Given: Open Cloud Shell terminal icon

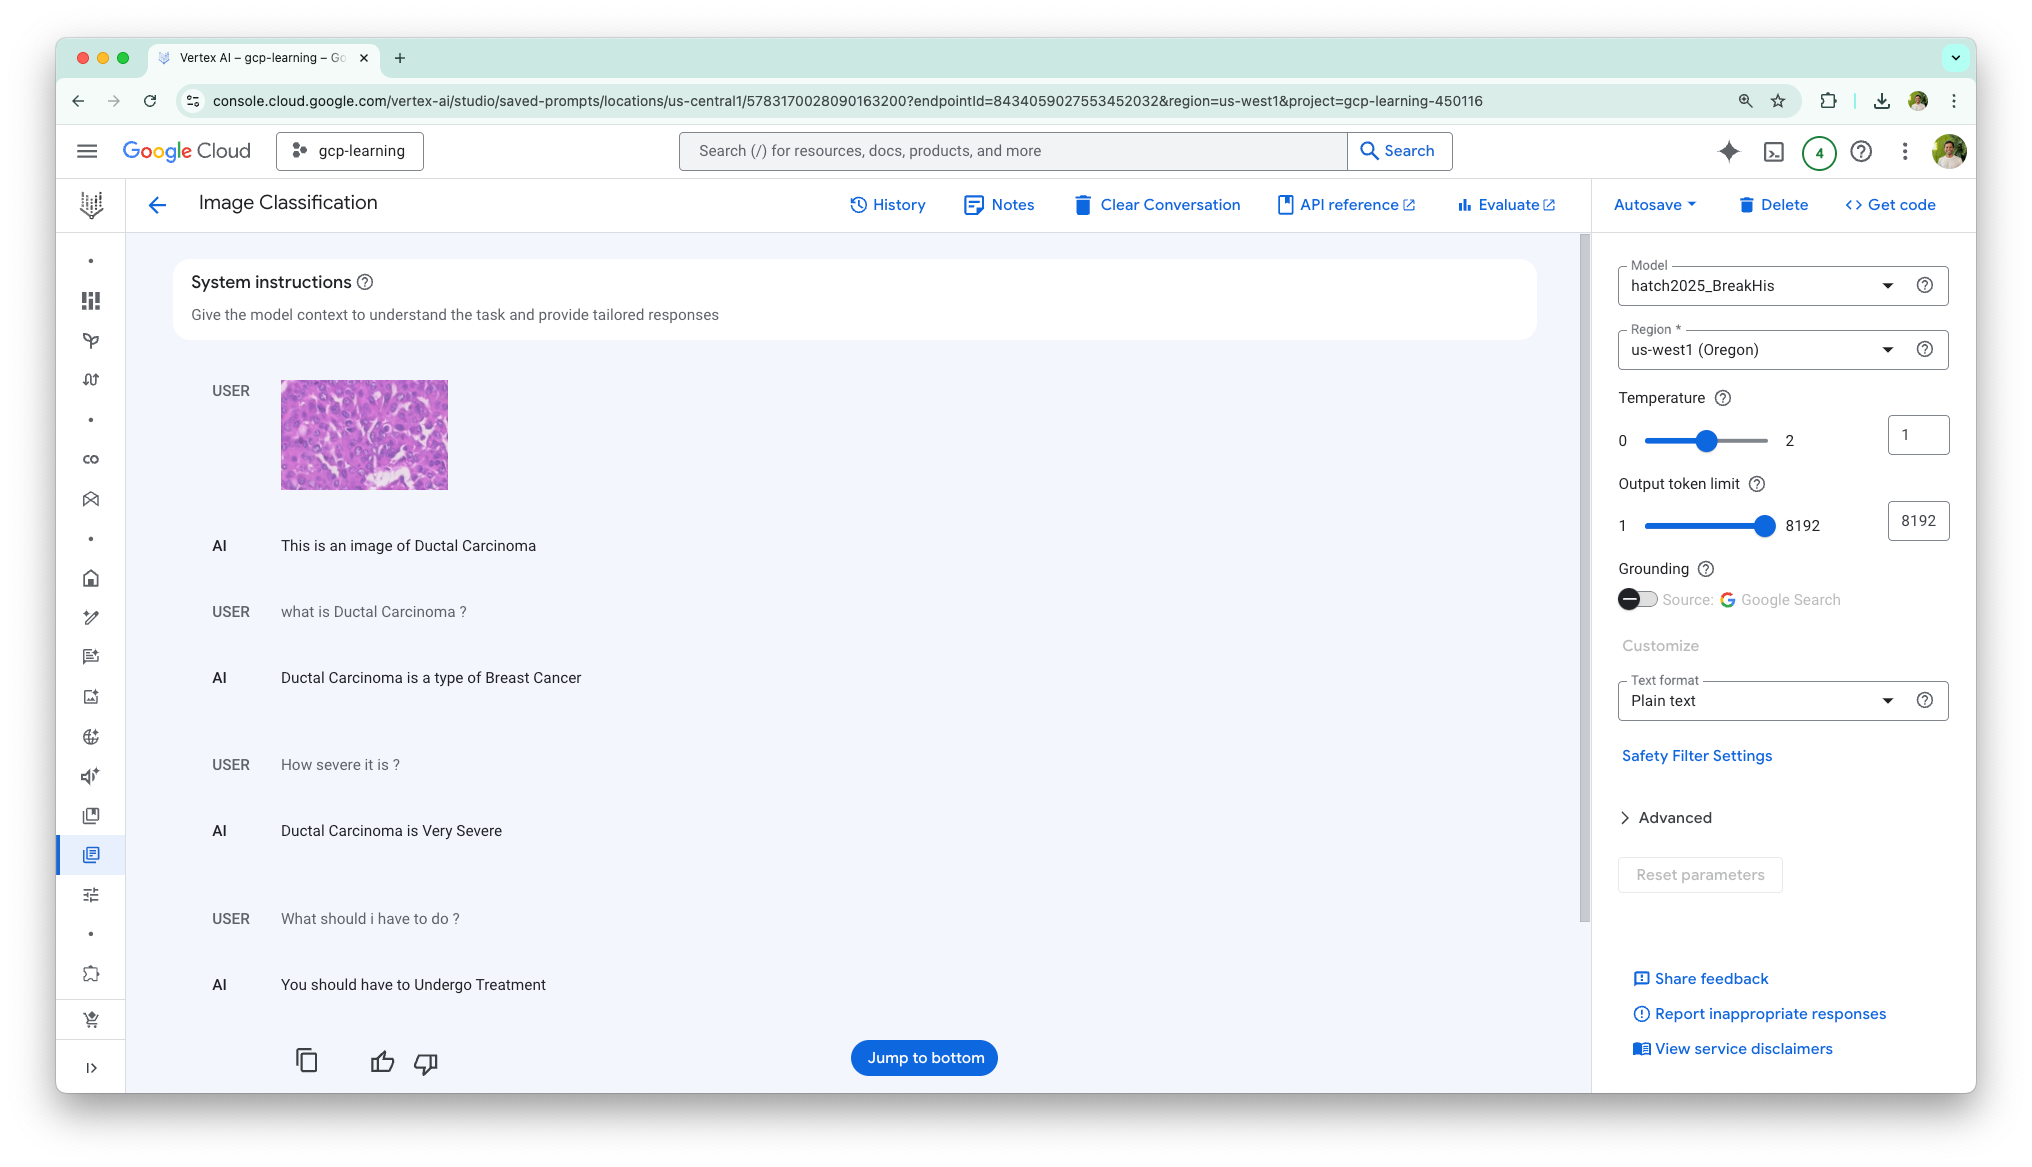Looking at the screenshot, I should (x=1773, y=152).
